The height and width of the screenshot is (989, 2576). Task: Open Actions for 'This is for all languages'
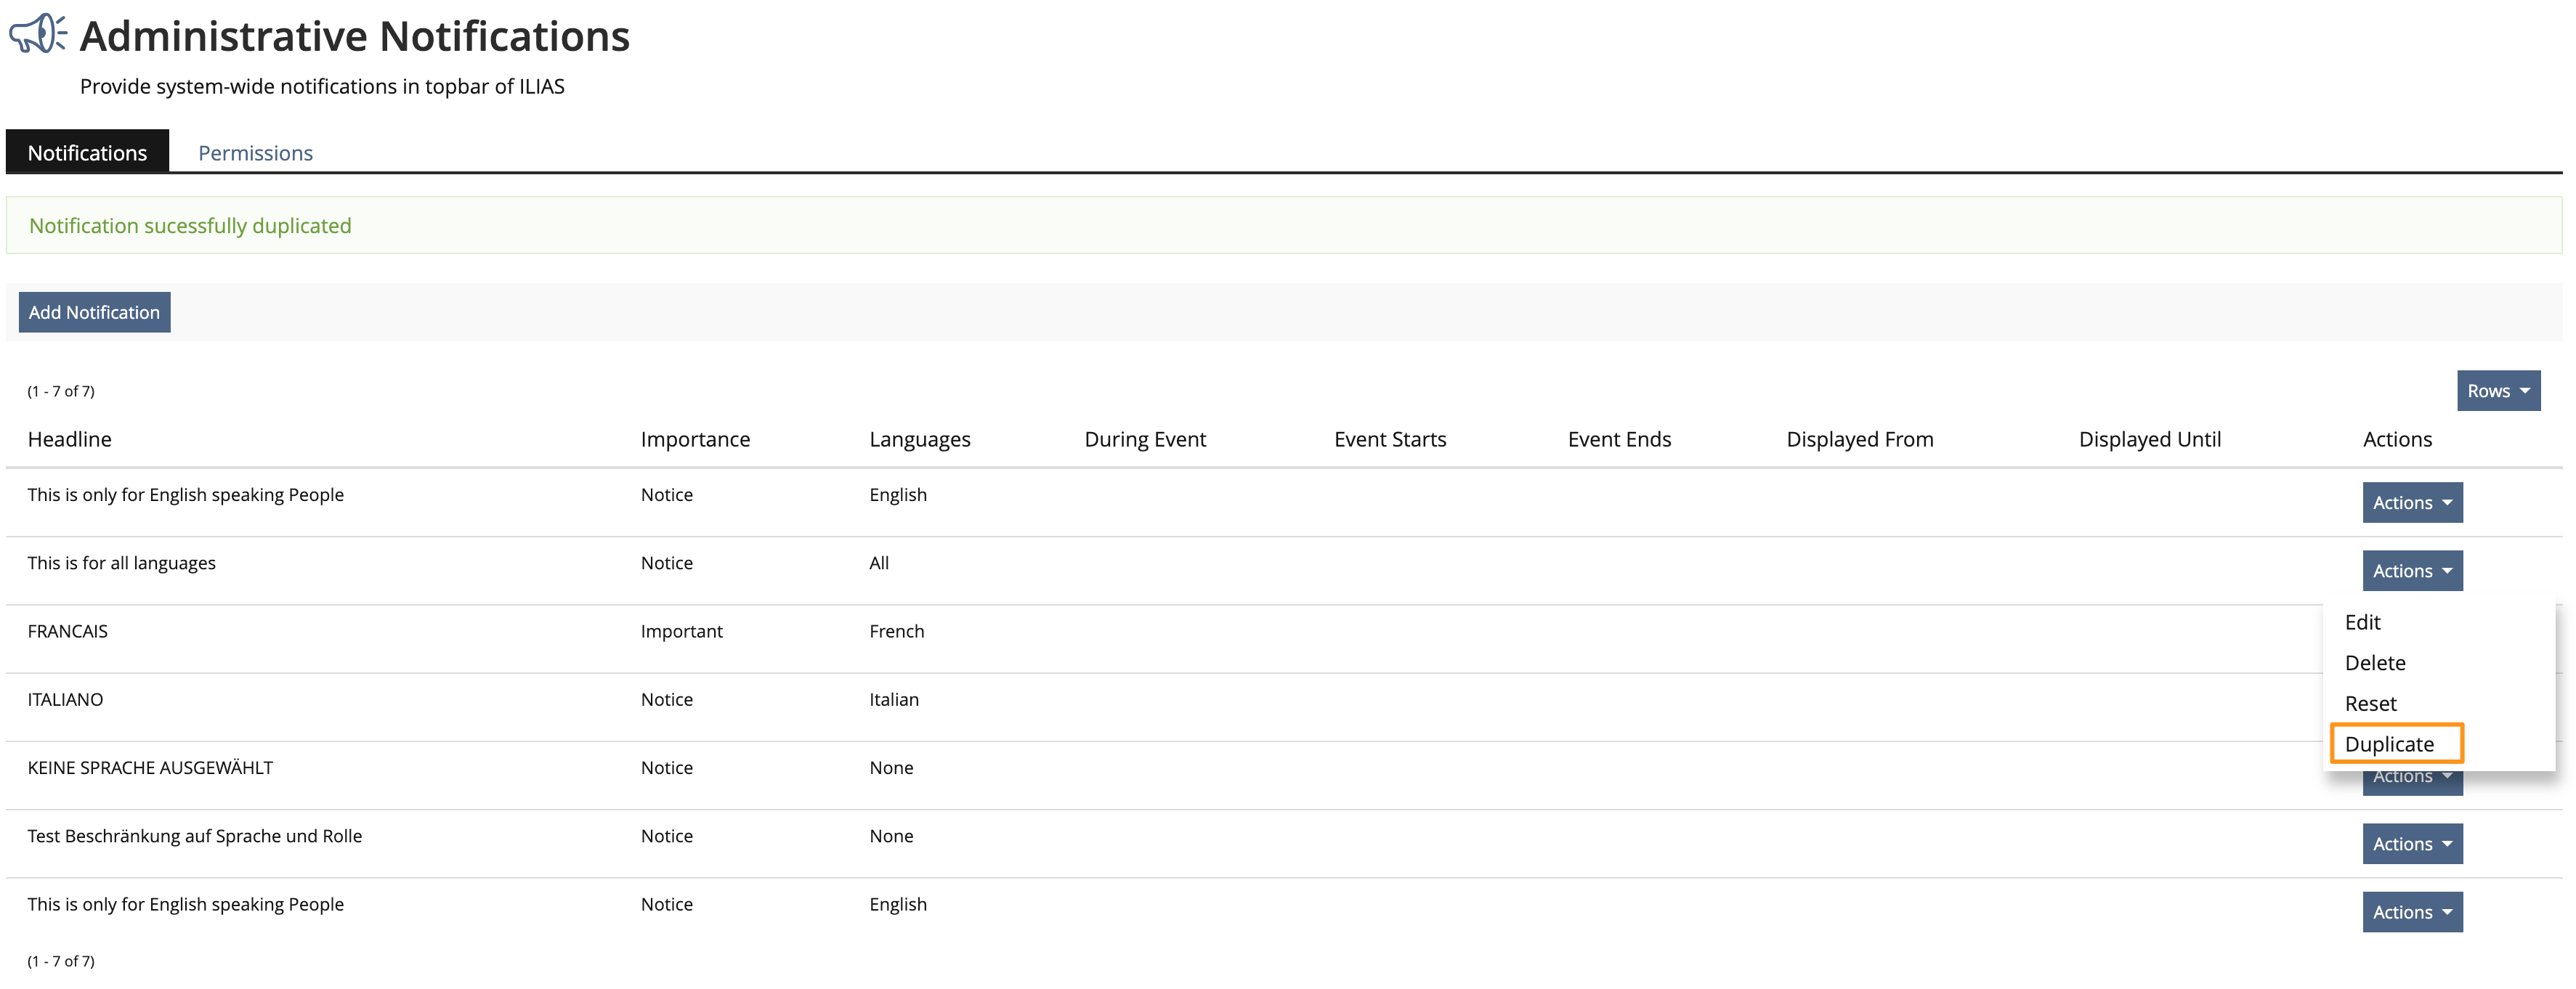click(x=2411, y=571)
